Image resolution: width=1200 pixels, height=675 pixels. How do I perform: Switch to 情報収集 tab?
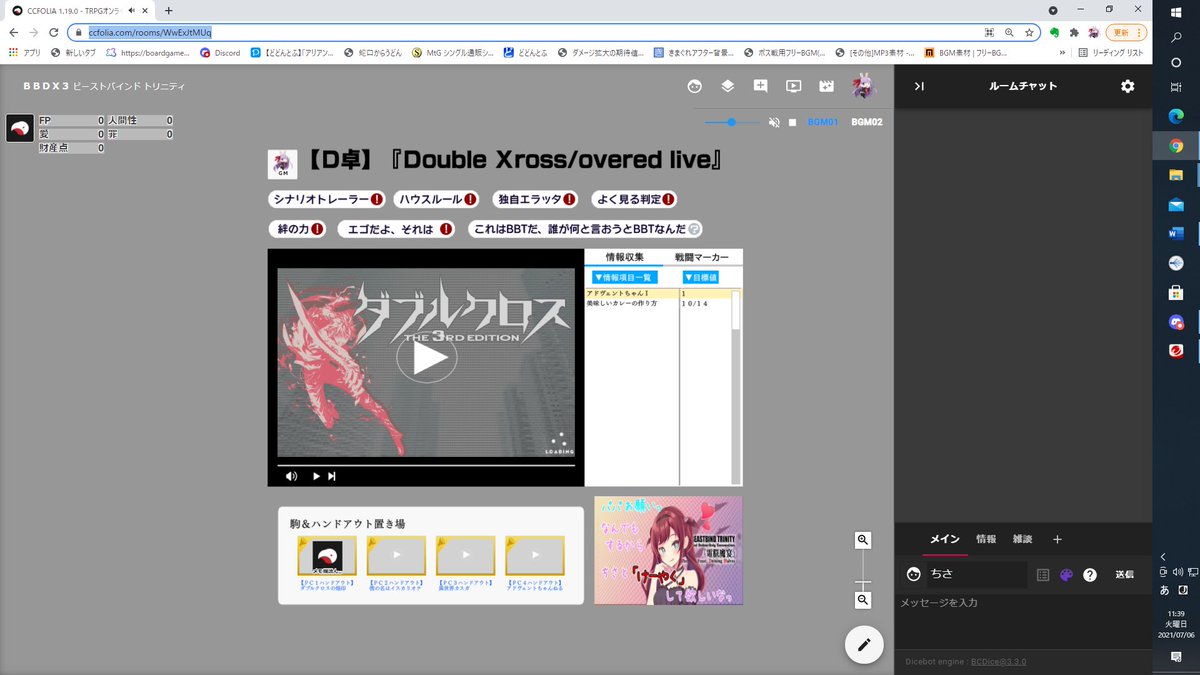625,258
